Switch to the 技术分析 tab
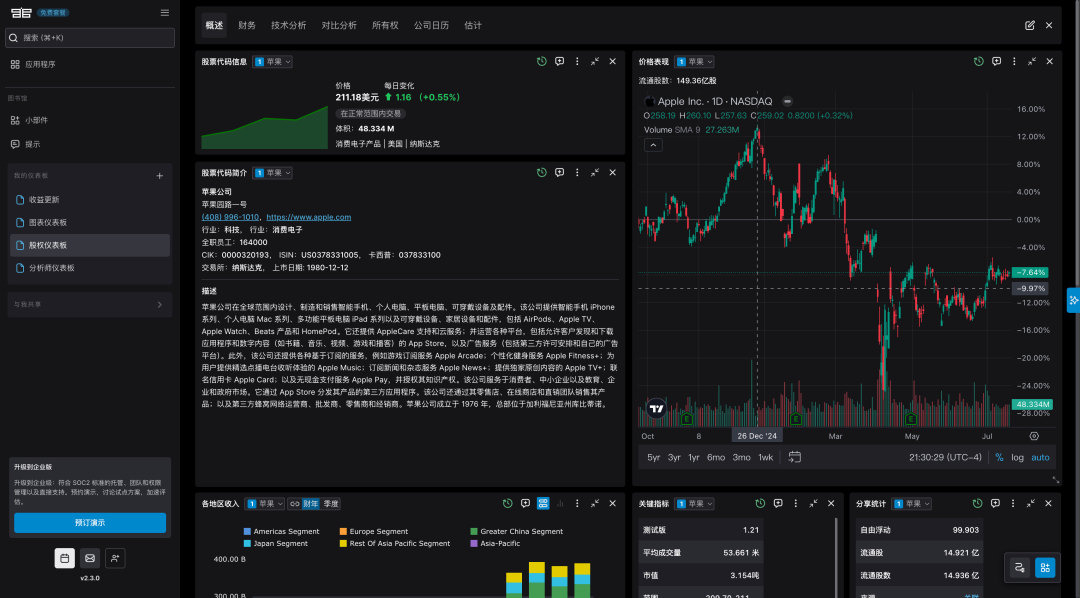Image resolution: width=1080 pixels, height=598 pixels. tap(289, 25)
